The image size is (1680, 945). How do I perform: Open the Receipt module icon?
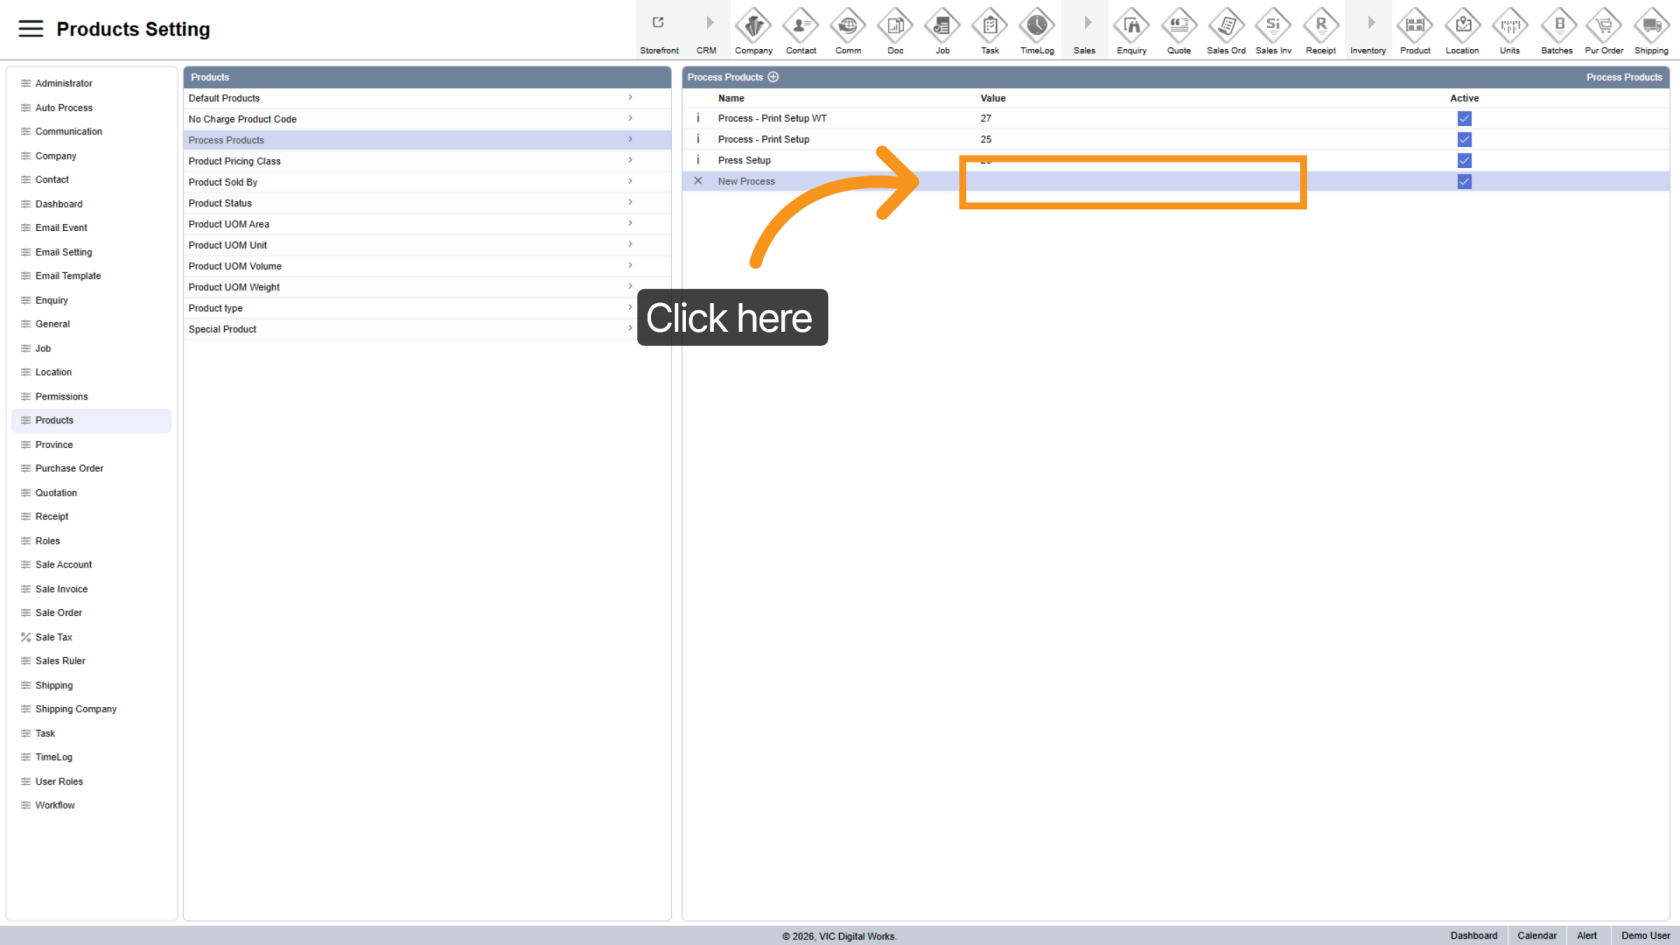pyautogui.click(x=1321, y=25)
